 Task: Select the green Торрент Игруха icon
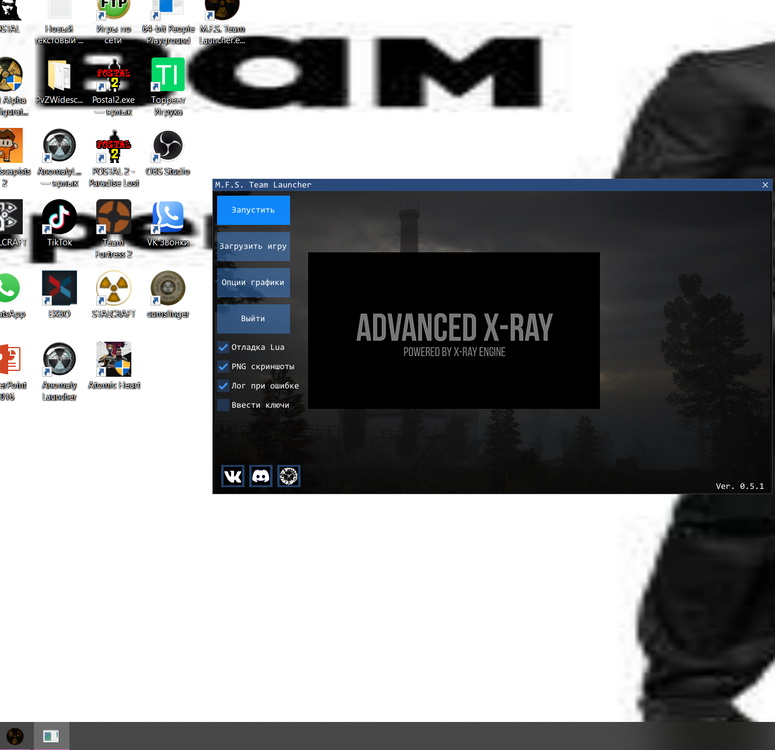(x=168, y=87)
